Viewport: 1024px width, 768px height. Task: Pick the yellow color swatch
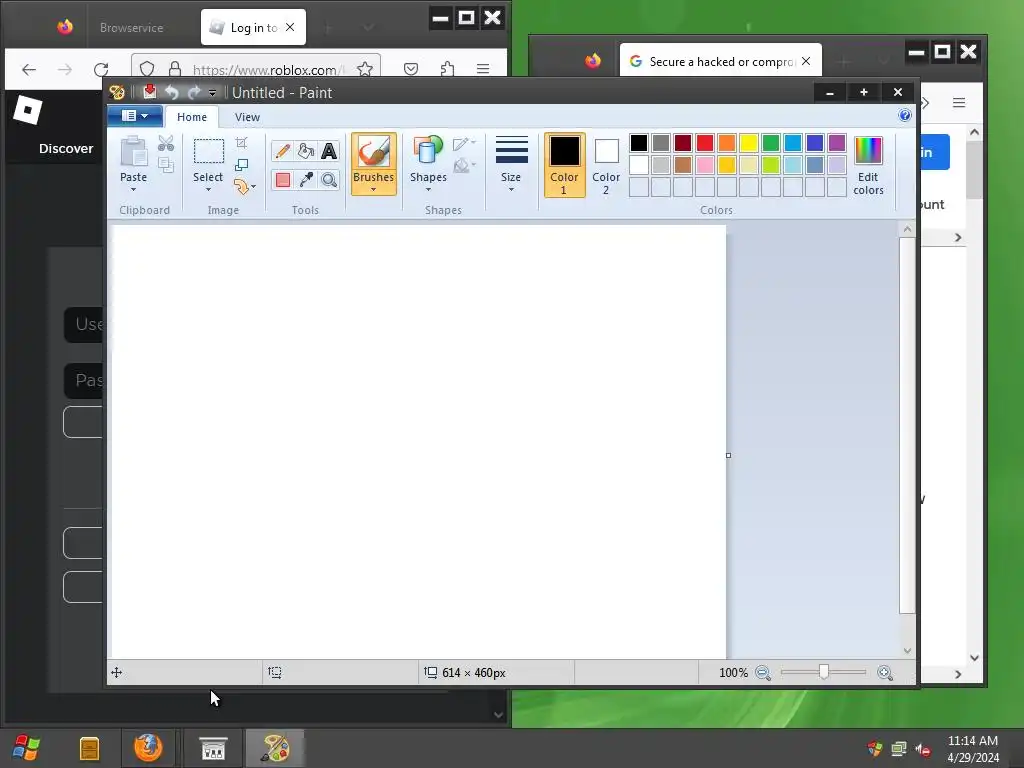[748, 143]
